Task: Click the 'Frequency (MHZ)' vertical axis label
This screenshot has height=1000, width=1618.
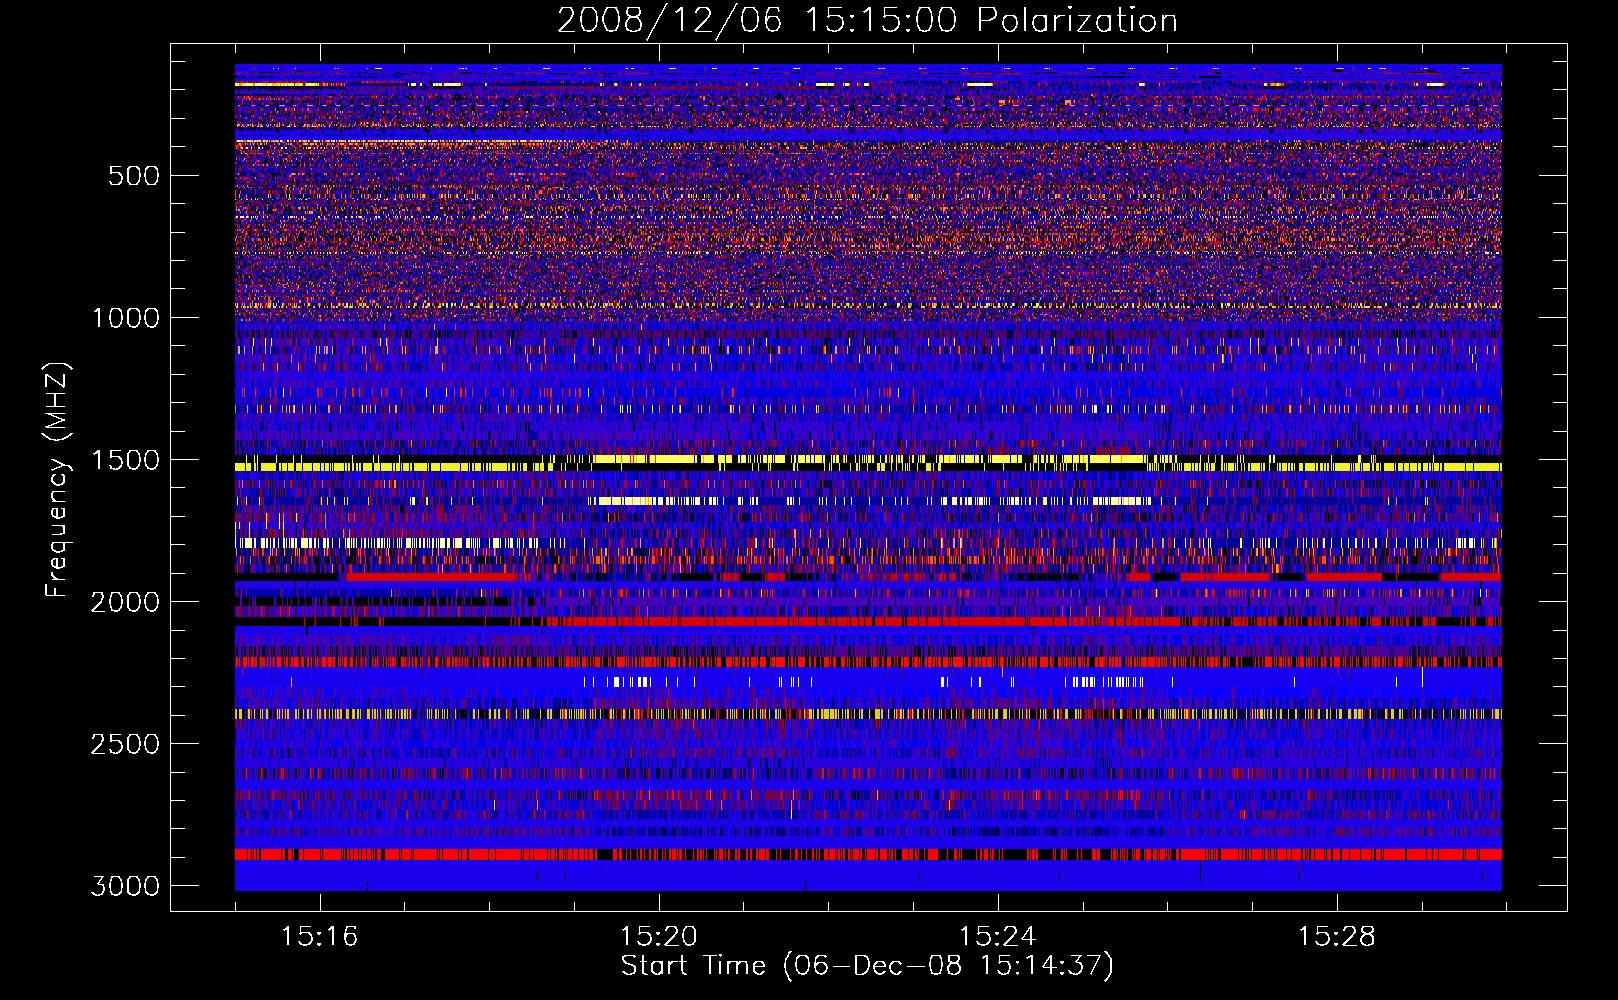Action: [x=58, y=480]
